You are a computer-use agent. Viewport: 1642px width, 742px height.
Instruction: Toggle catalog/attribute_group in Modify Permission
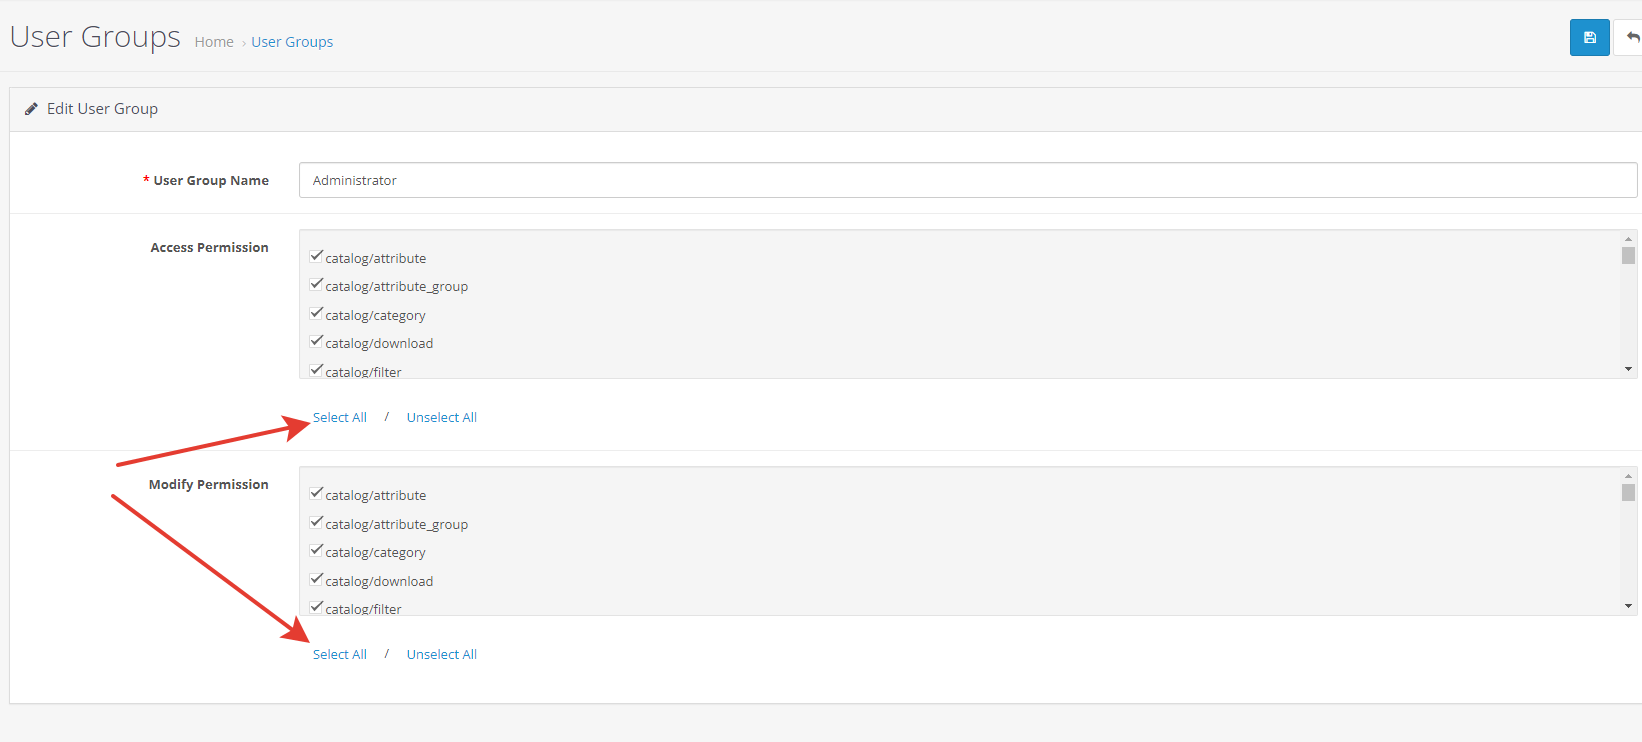pyautogui.click(x=316, y=523)
